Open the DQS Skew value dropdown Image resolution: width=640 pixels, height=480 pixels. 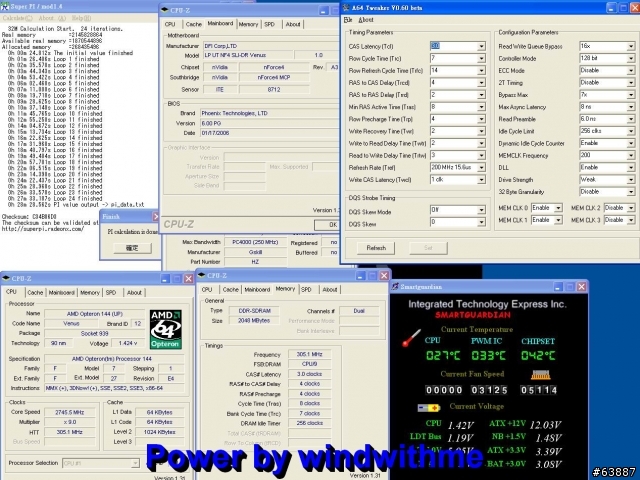pos(482,222)
